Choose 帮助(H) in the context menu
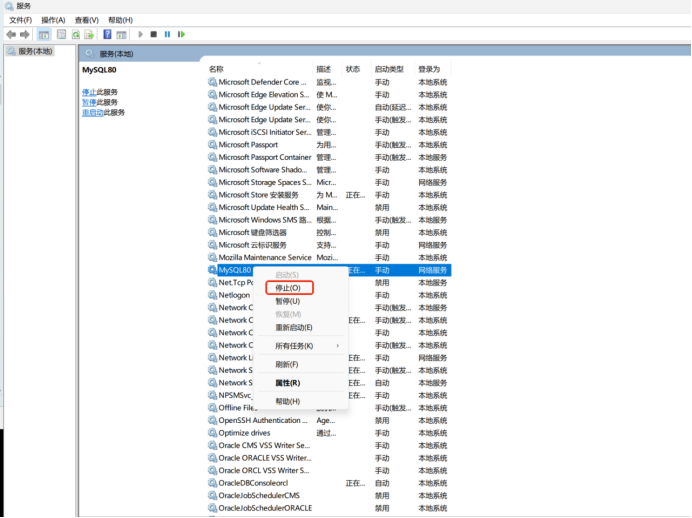The width and height of the screenshot is (692, 518). click(288, 402)
